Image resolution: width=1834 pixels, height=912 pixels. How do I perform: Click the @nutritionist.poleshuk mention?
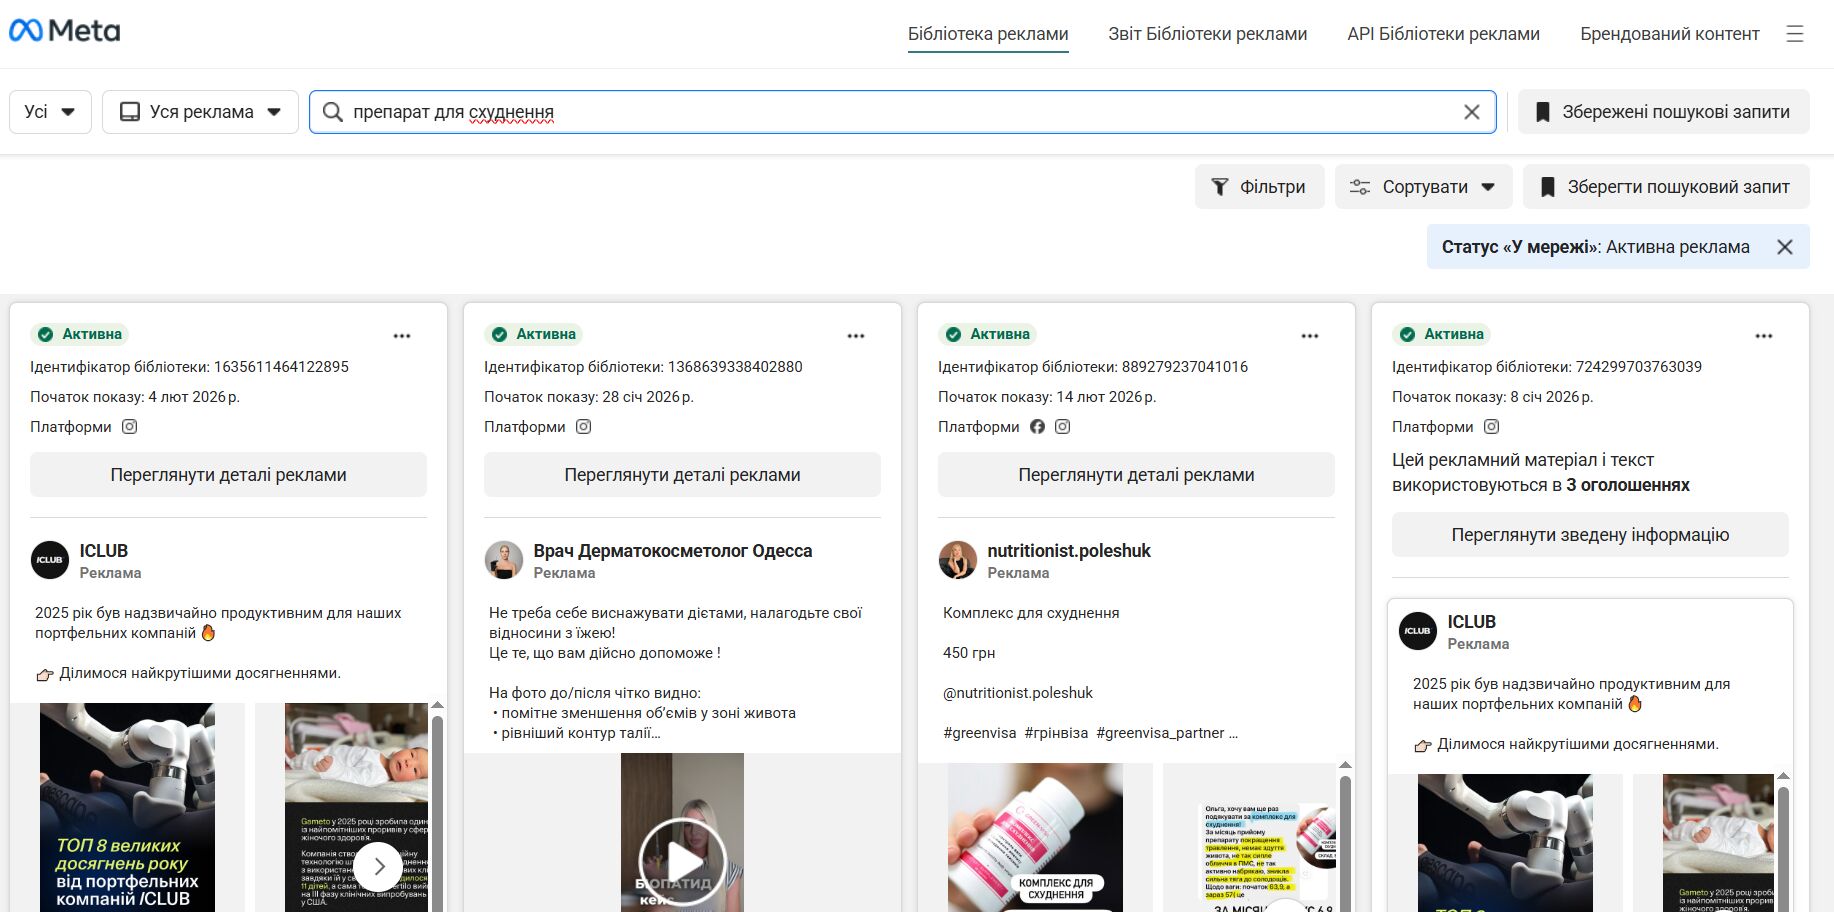pos(1018,693)
